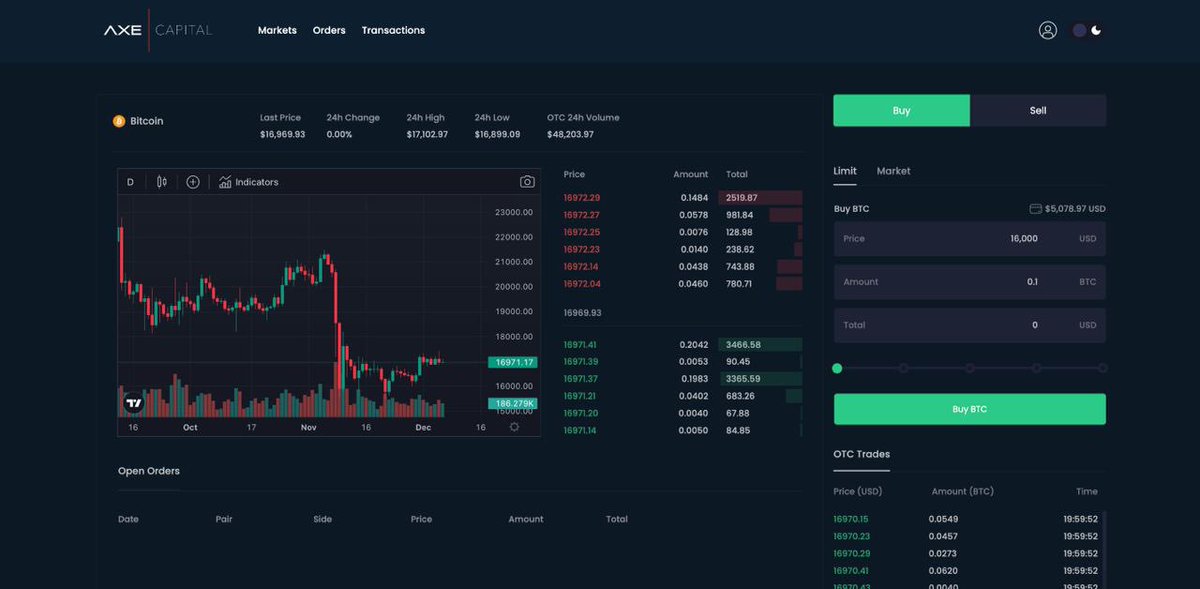Click the card icon beside the USD balance
The image size is (1200, 589).
point(1037,208)
